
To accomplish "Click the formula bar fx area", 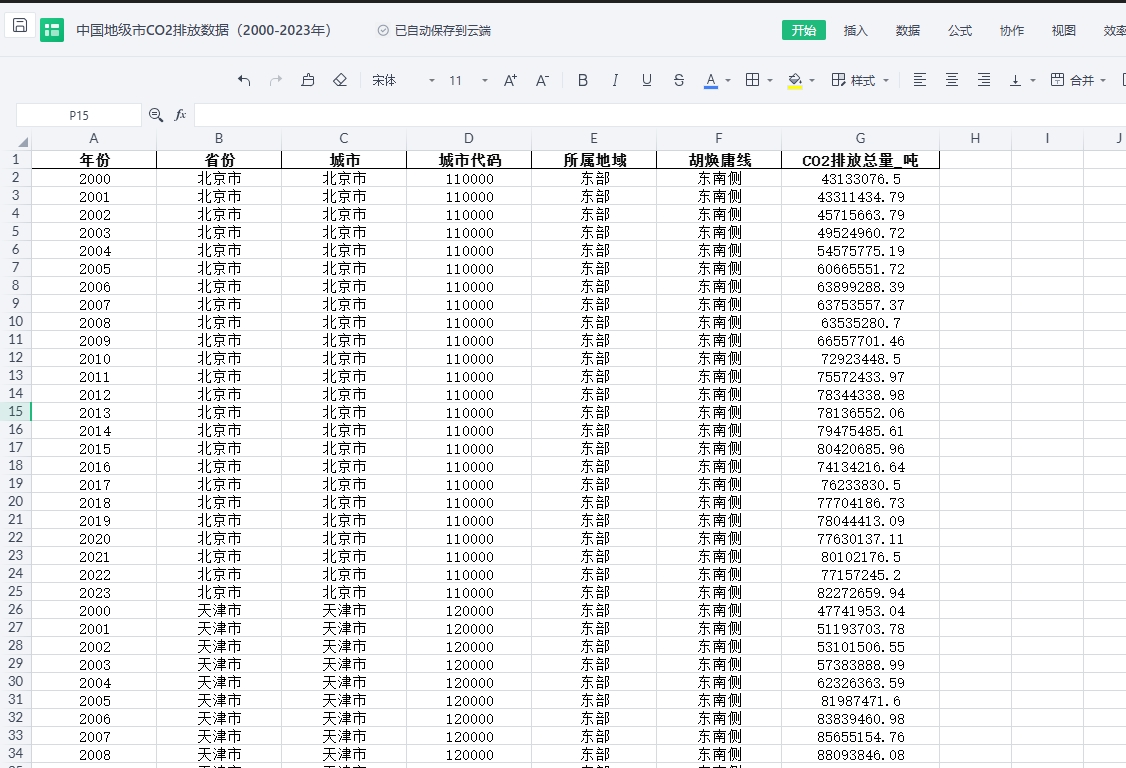I will pos(180,115).
